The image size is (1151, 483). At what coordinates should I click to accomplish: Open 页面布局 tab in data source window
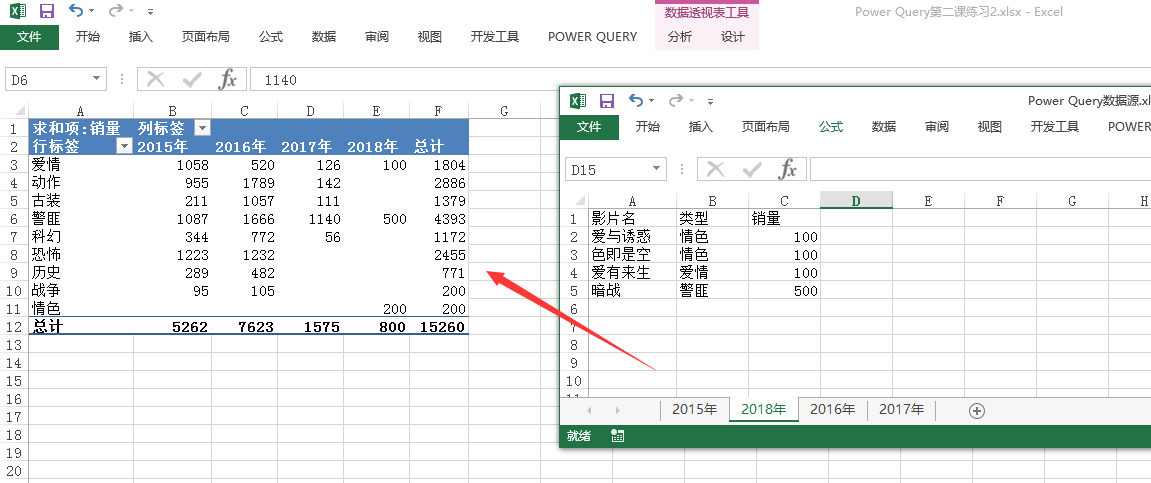766,127
